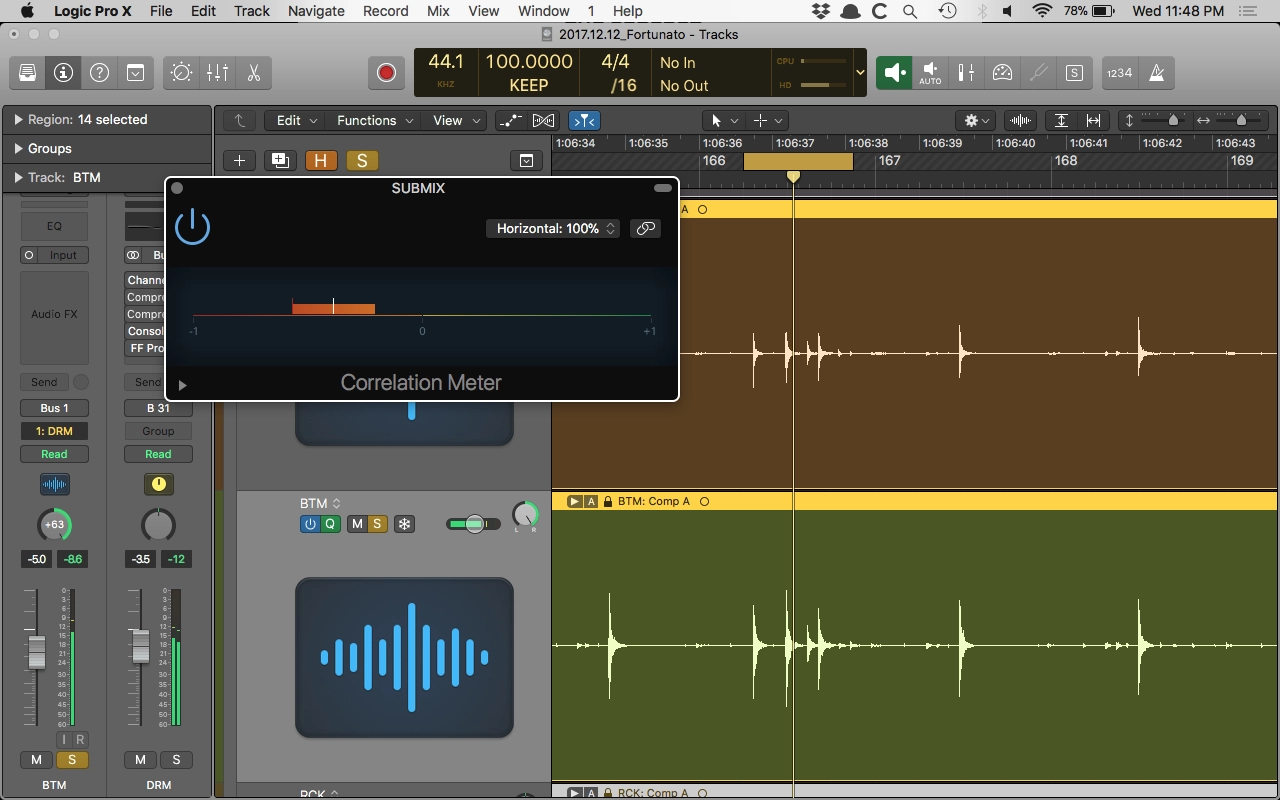The image size is (1280, 800).
Task: Show automation in Tracks area
Action: 511,120
